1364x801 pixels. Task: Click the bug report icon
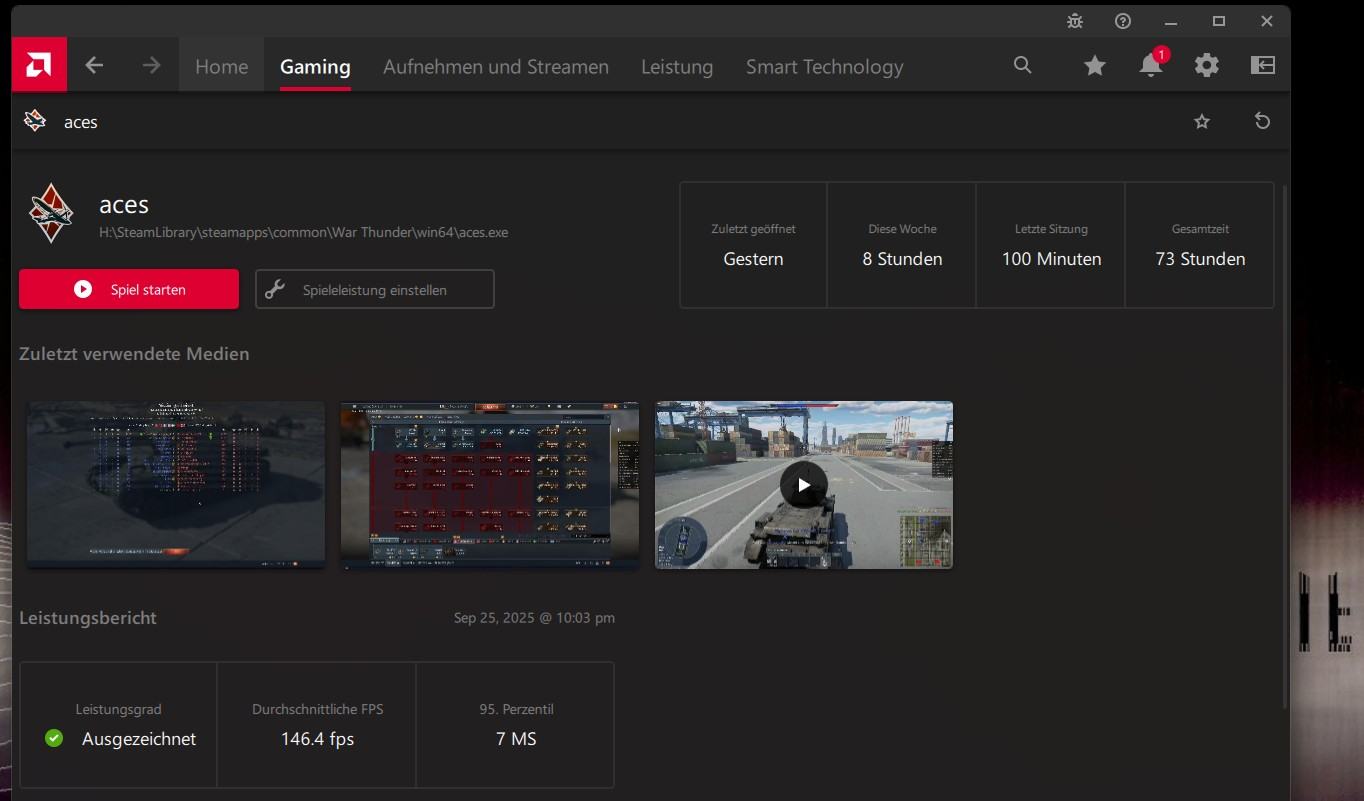(1075, 21)
